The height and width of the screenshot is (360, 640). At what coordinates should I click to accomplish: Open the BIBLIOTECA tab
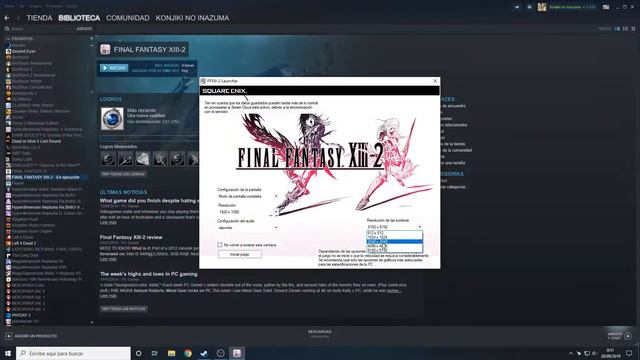point(79,18)
